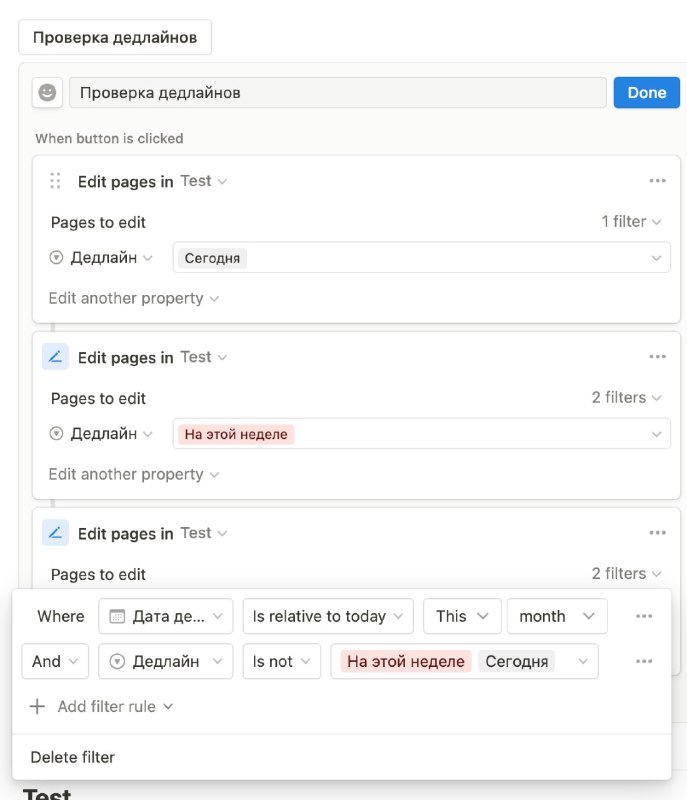Open the first action's three-dot menu
Image resolution: width=687 pixels, height=800 pixels.
657,181
